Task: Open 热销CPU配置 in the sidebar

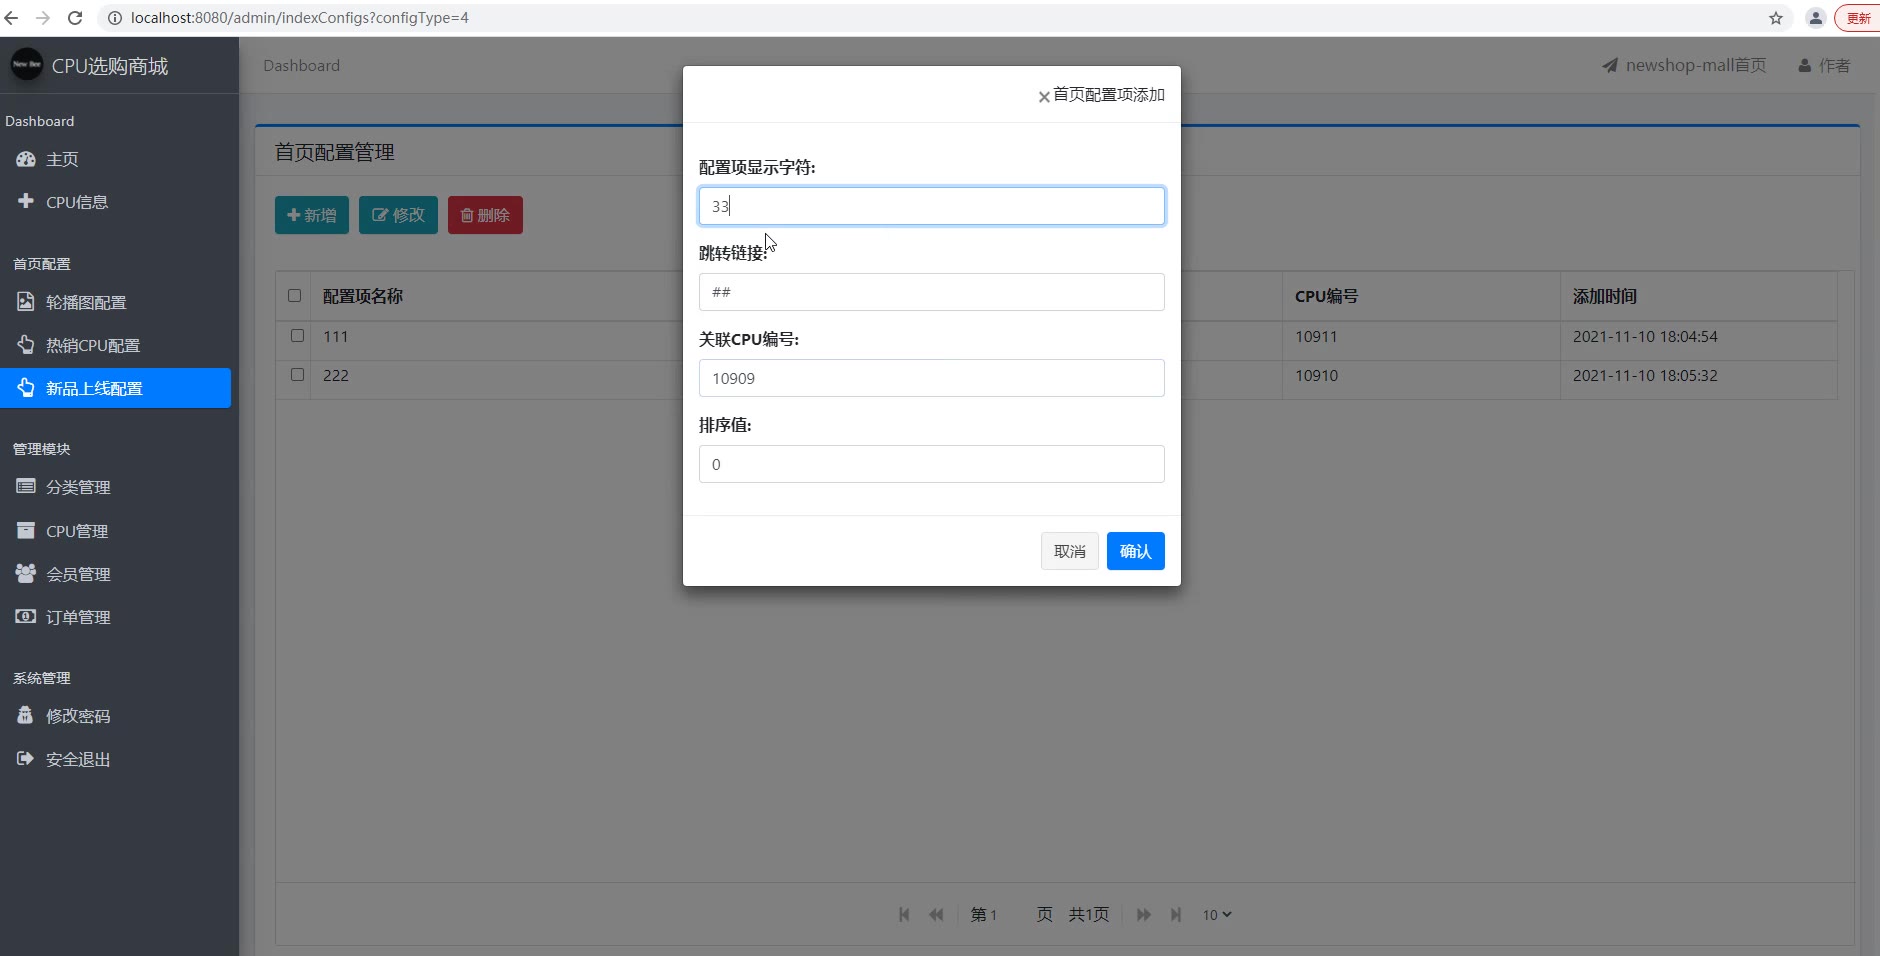Action: tap(93, 346)
